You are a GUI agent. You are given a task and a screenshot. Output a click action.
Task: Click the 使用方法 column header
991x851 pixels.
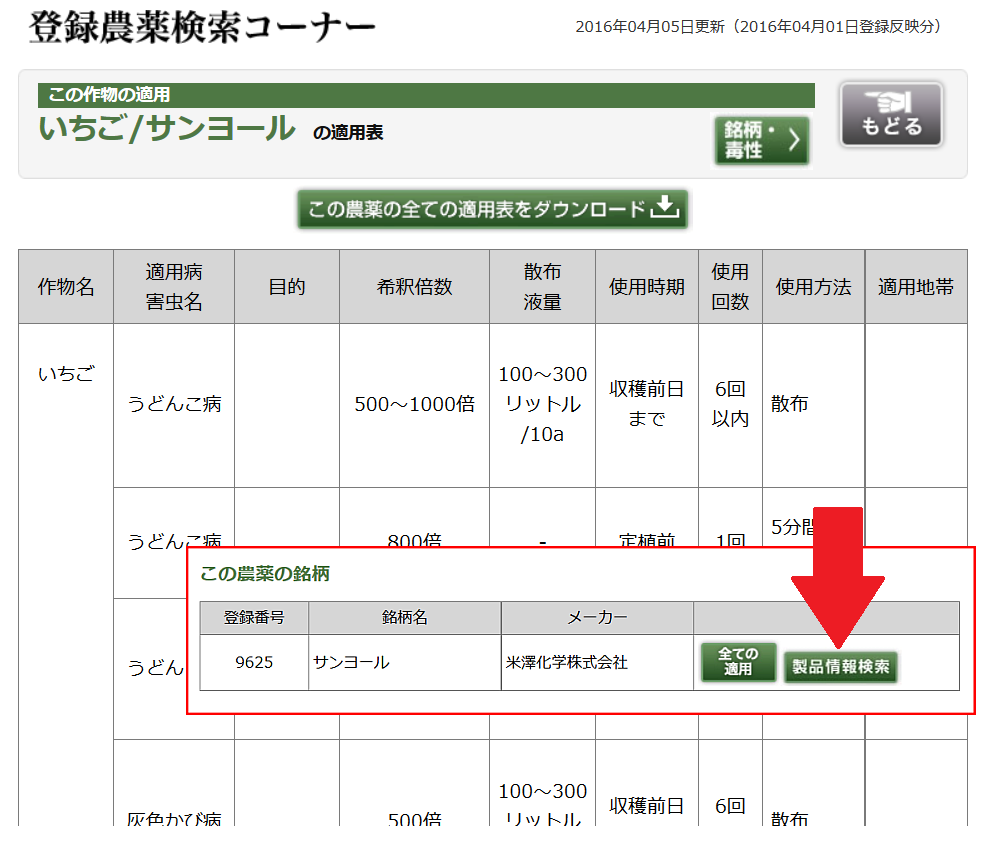[x=813, y=287]
